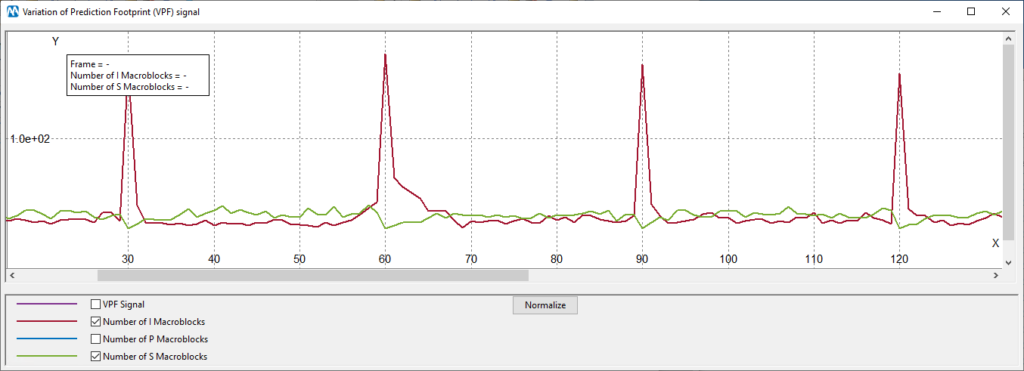1024x371 pixels.
Task: Click the horizontal scrollbar left arrow
Action: click(11, 276)
